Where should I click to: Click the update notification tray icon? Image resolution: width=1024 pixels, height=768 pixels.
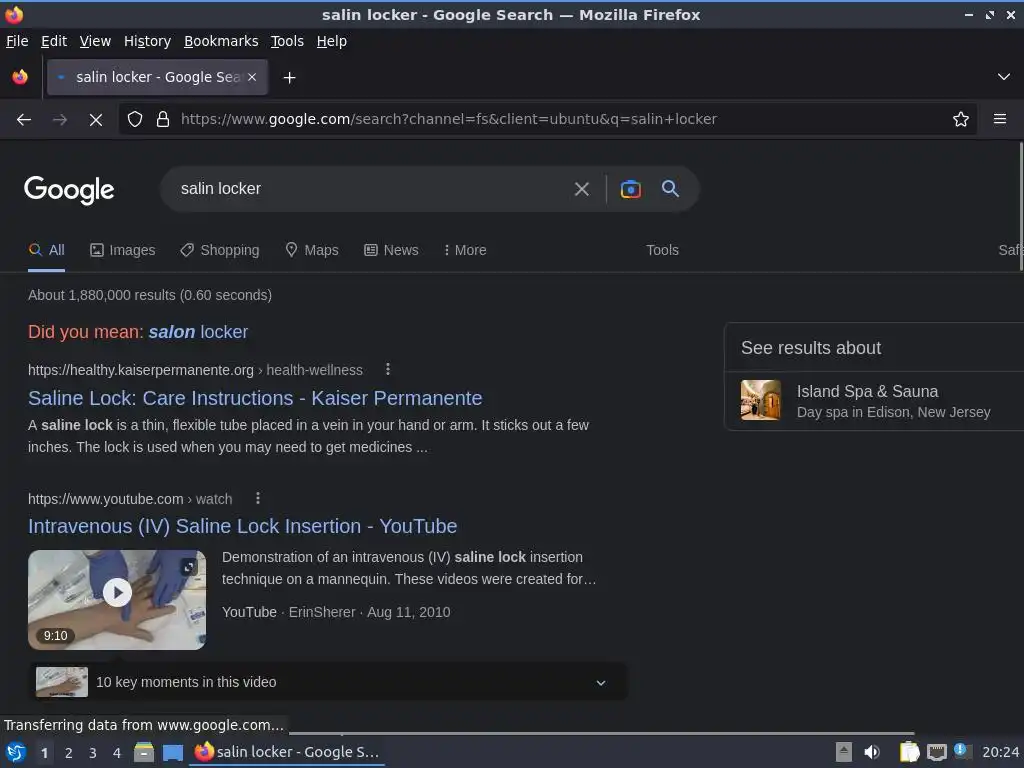click(x=961, y=750)
